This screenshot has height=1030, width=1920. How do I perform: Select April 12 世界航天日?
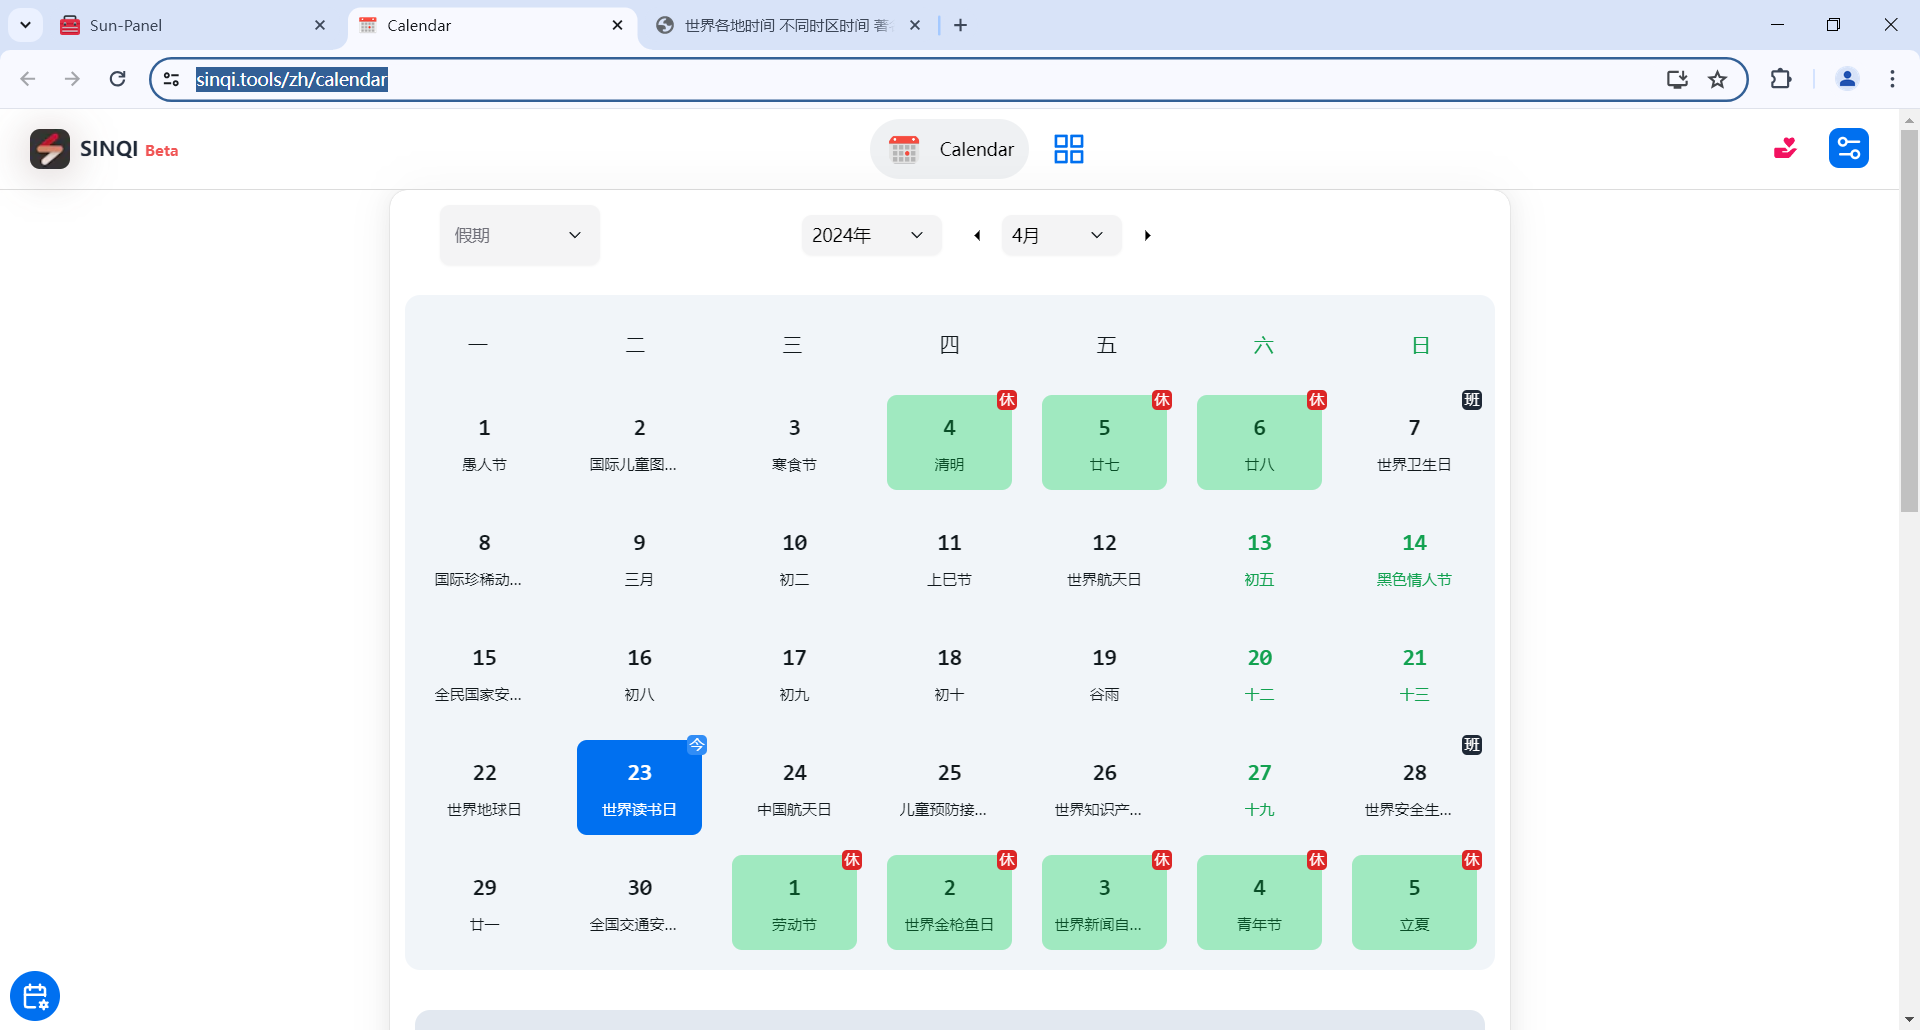tap(1104, 558)
